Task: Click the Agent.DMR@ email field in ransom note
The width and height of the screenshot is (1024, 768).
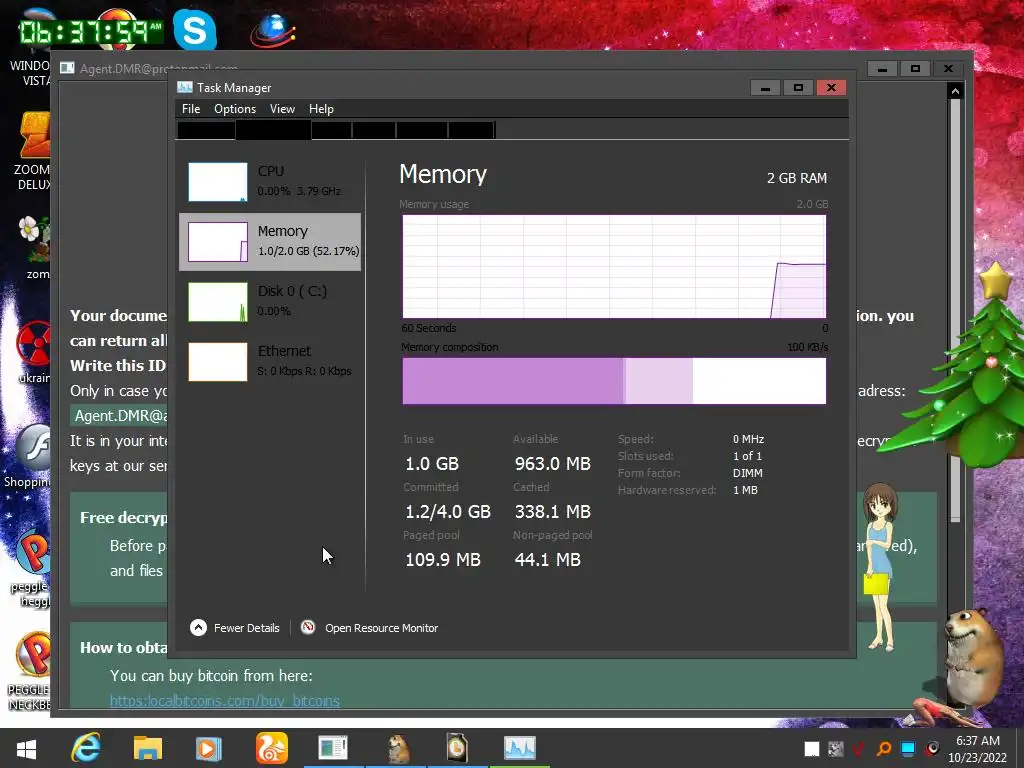Action: tap(119, 416)
